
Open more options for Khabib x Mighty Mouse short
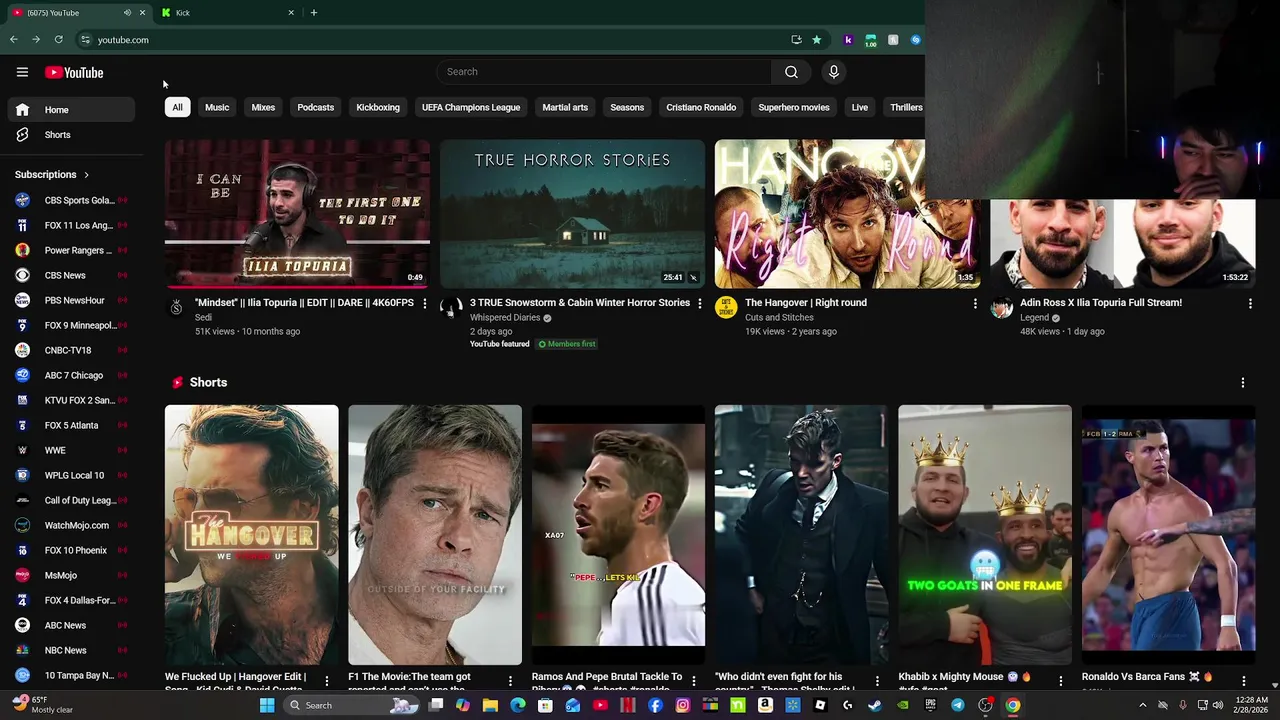[1061, 681]
